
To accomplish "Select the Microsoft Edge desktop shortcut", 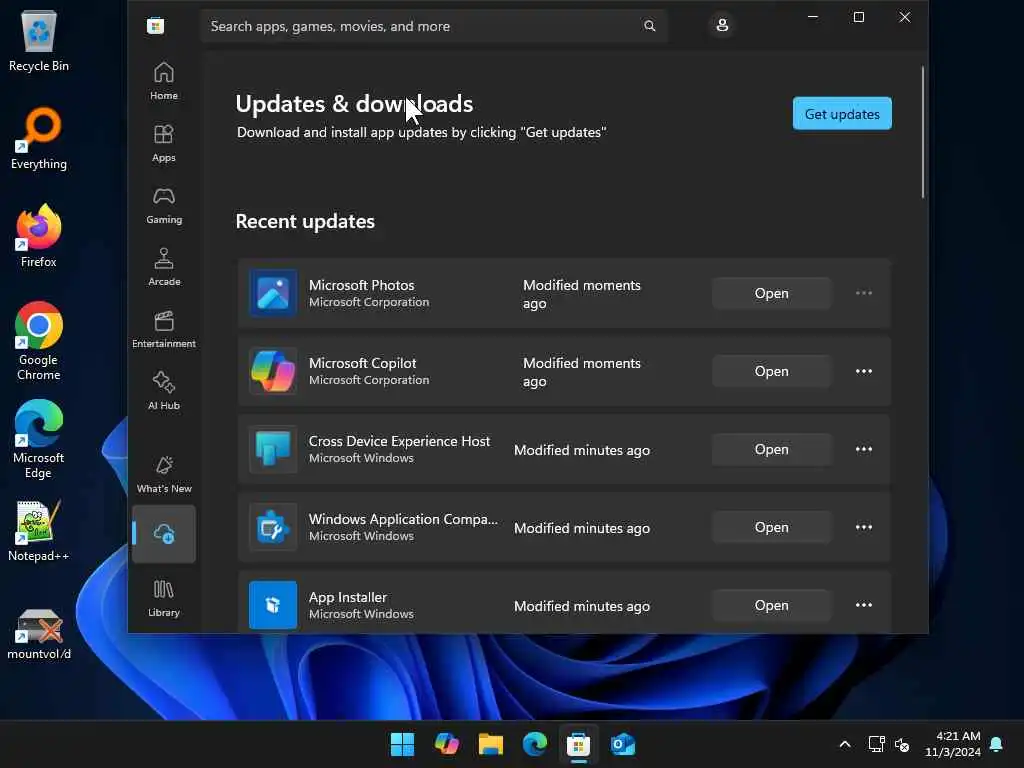I will click(39, 439).
